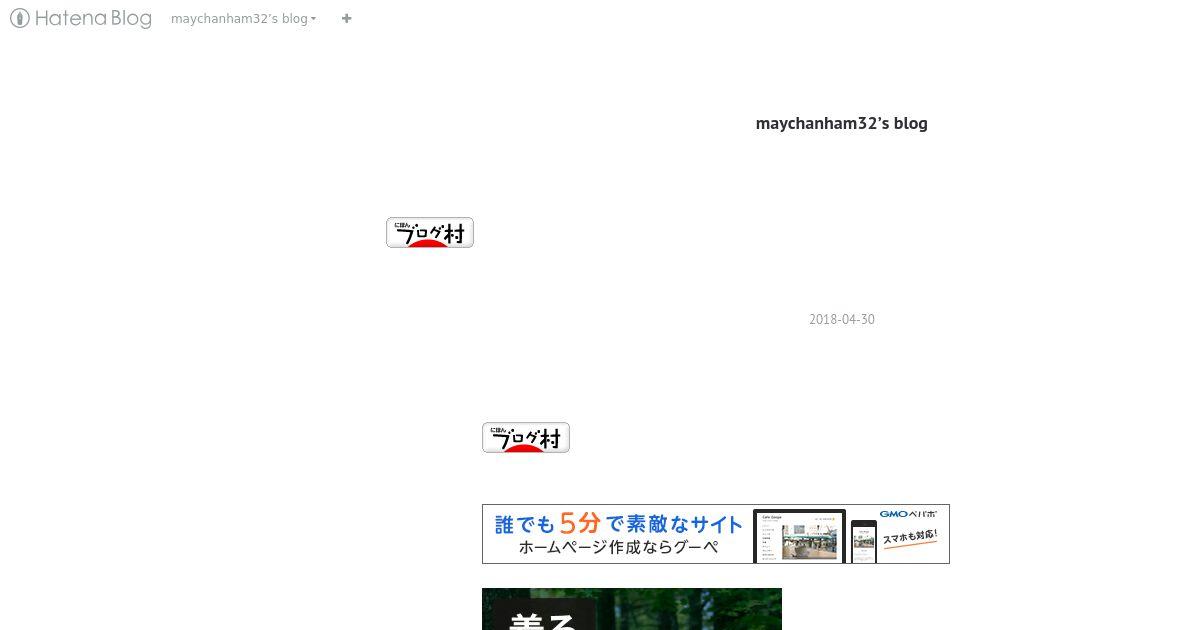
Task: Open the 2018-04-30 date link
Action: [841, 319]
